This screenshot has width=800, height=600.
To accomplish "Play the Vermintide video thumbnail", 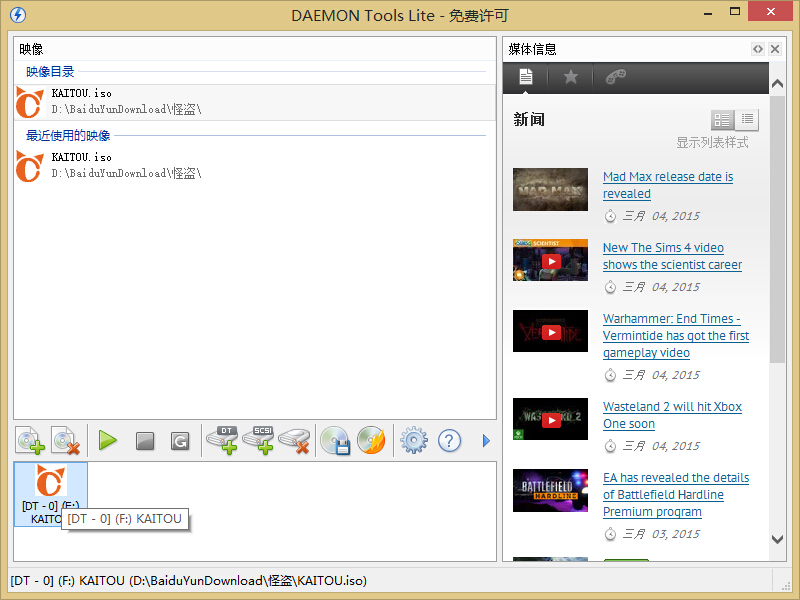I will click(550, 331).
